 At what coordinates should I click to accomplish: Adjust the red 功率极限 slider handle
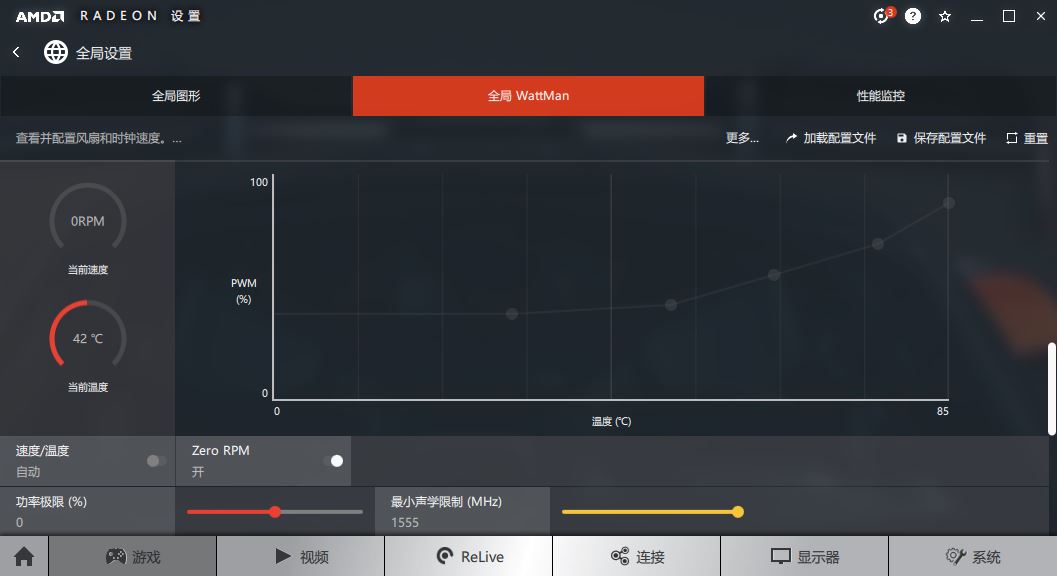coord(275,512)
